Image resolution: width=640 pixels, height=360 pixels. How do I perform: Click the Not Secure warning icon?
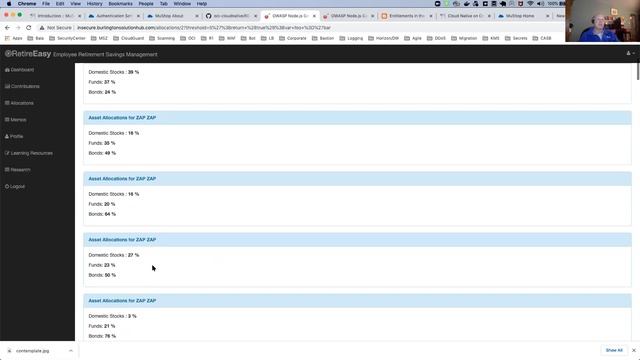coord(42,28)
